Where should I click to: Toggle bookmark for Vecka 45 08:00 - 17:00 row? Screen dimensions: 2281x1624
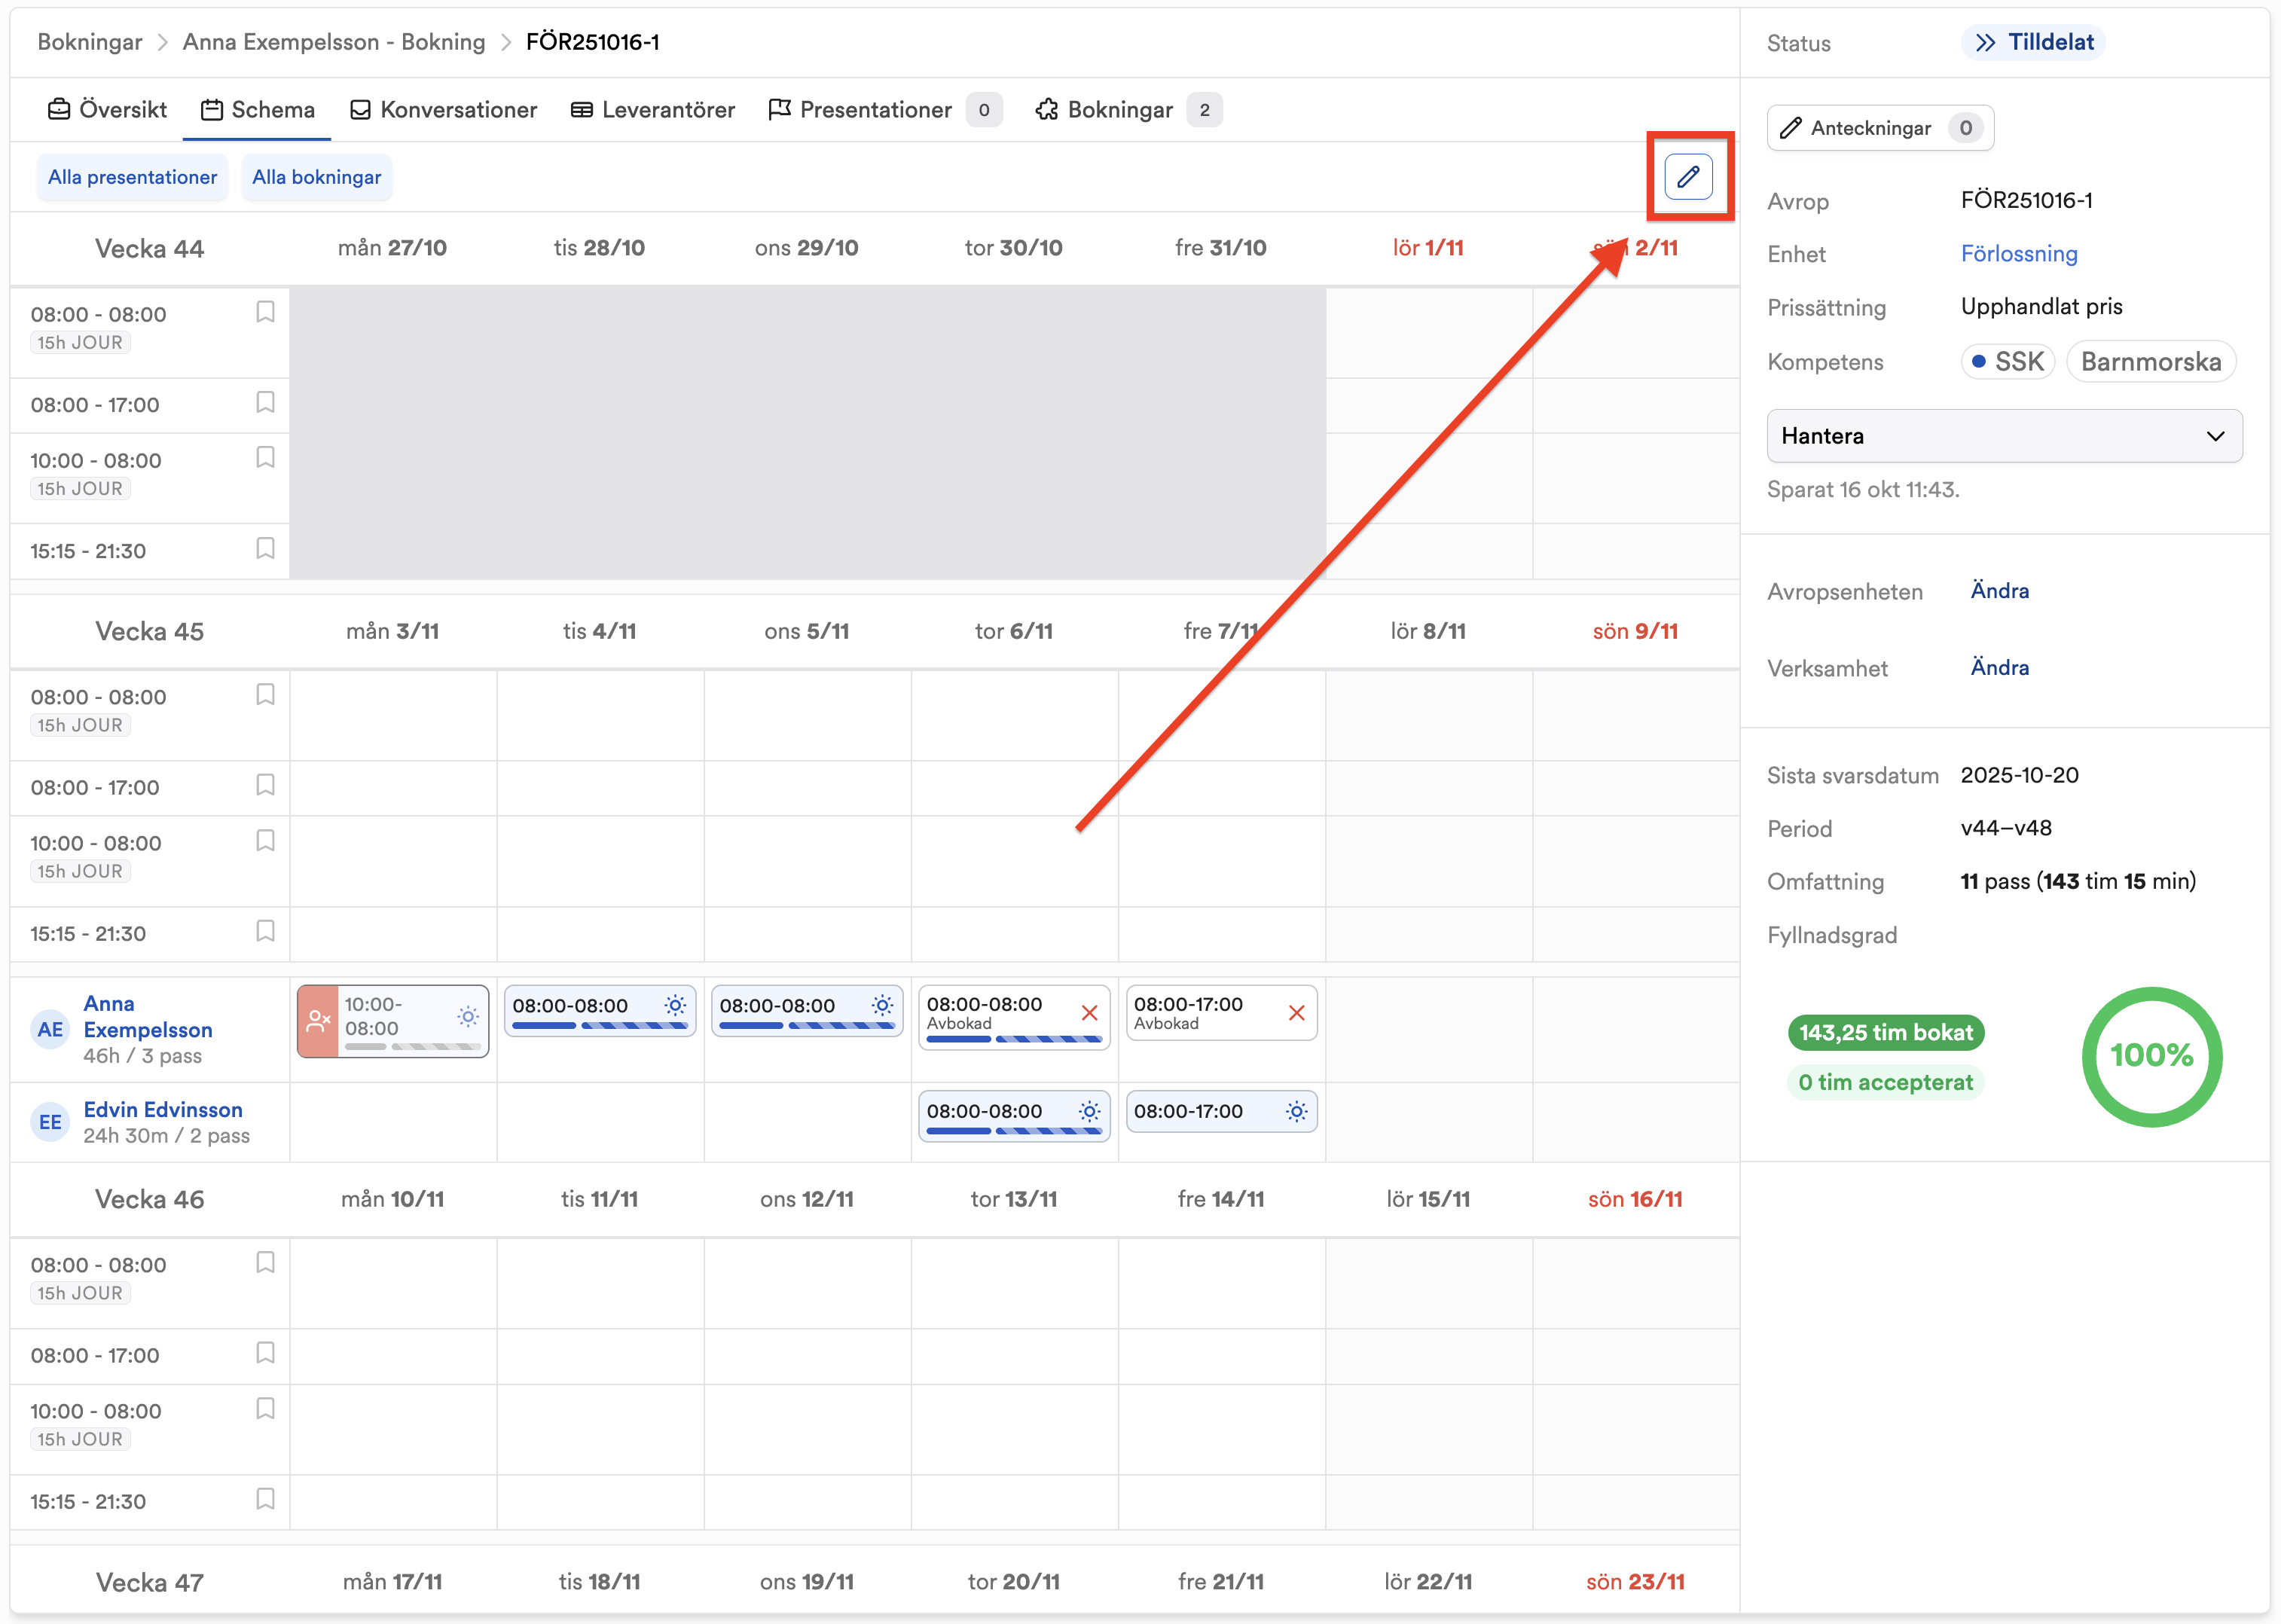pos(265,785)
